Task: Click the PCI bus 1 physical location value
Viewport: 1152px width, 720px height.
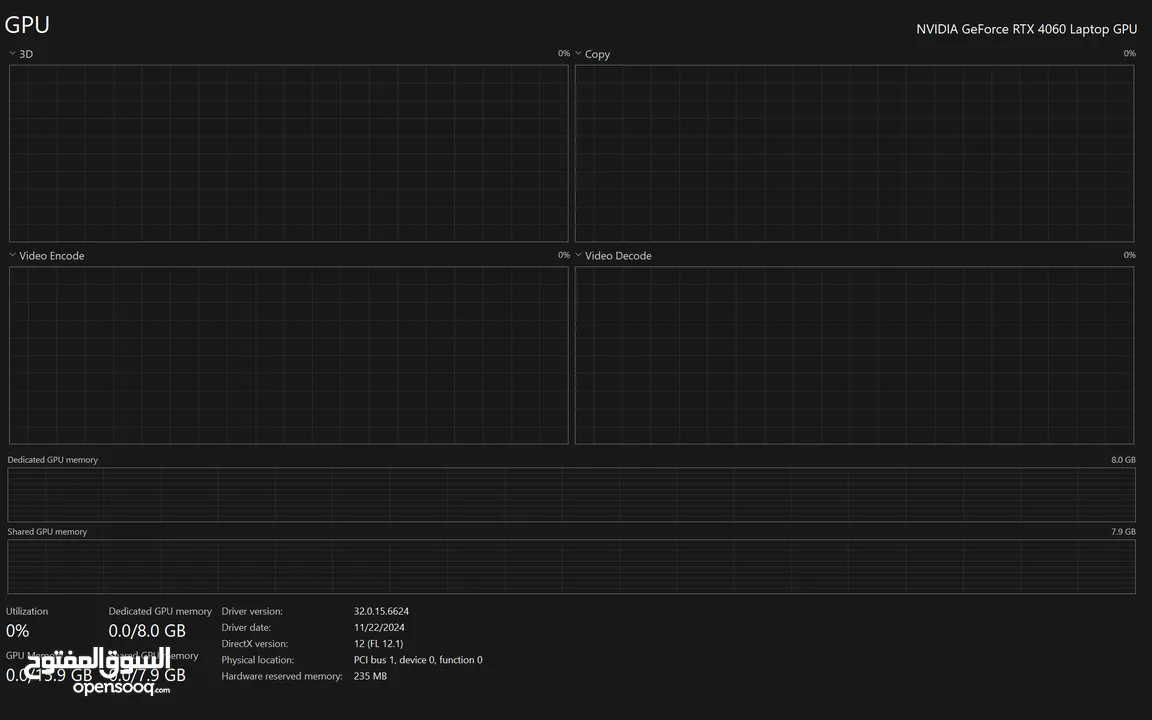Action: click(418, 660)
